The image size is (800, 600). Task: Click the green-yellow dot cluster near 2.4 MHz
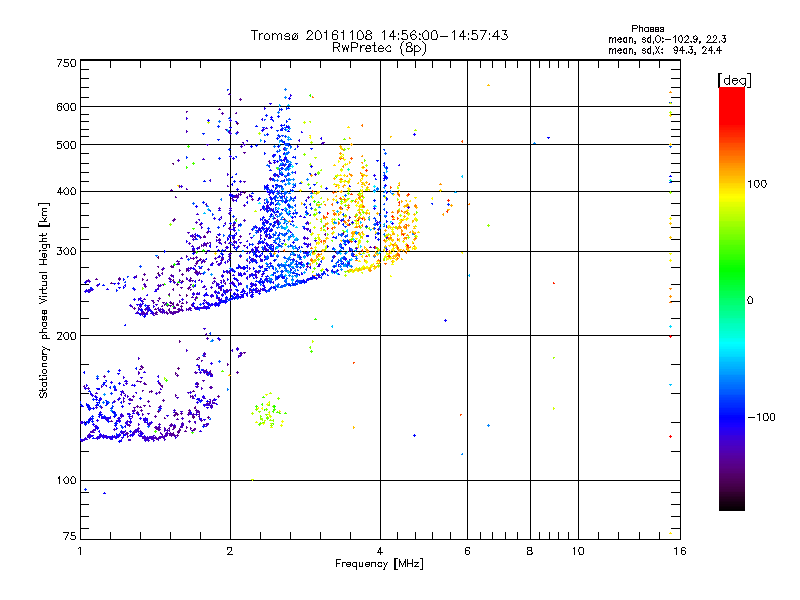pos(268,411)
